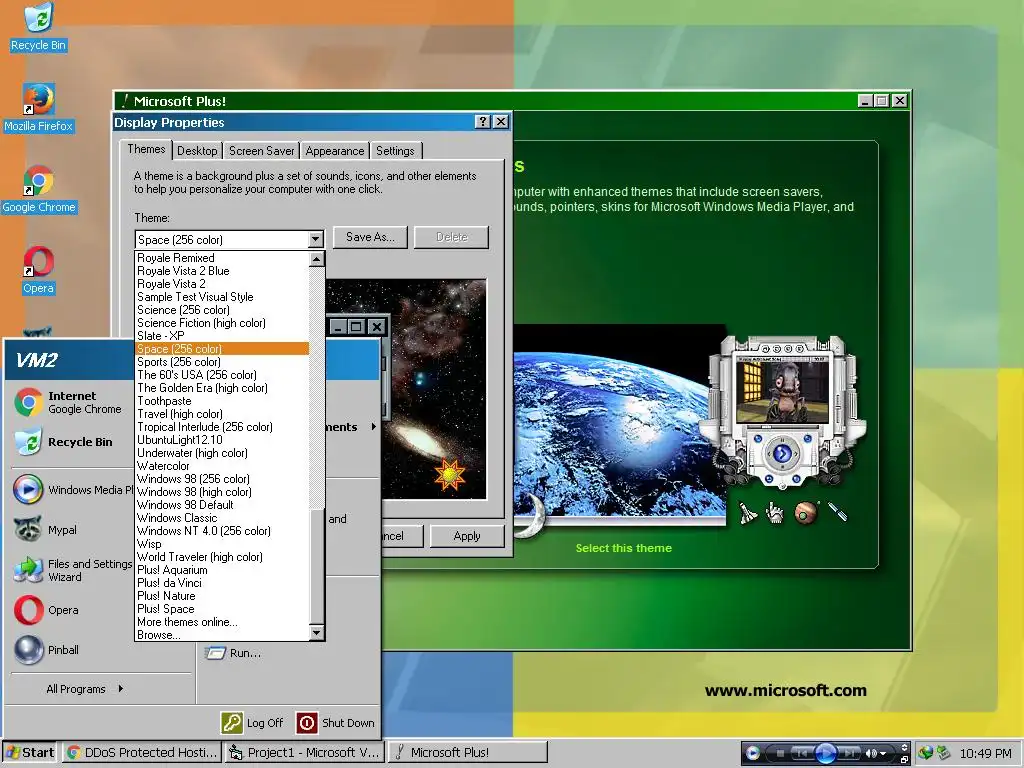Launch Mozilla Firefox from the desktop
1024x768 pixels.
point(38,108)
